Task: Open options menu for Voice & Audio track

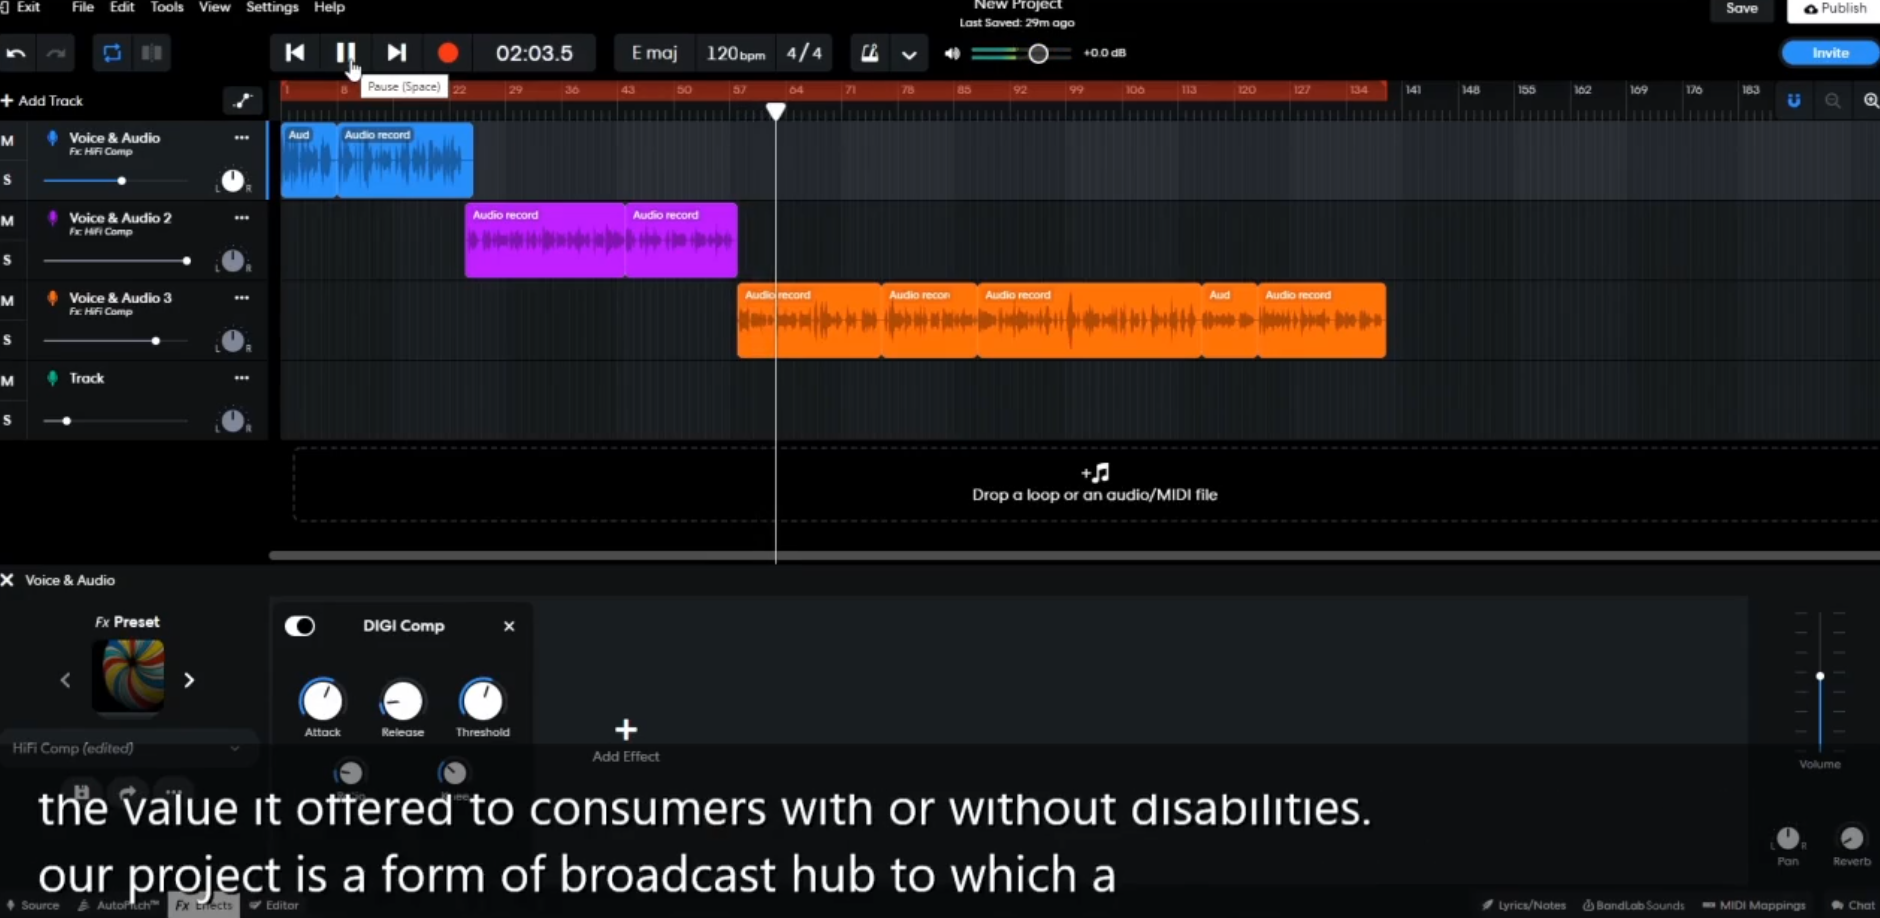Action: [x=242, y=138]
